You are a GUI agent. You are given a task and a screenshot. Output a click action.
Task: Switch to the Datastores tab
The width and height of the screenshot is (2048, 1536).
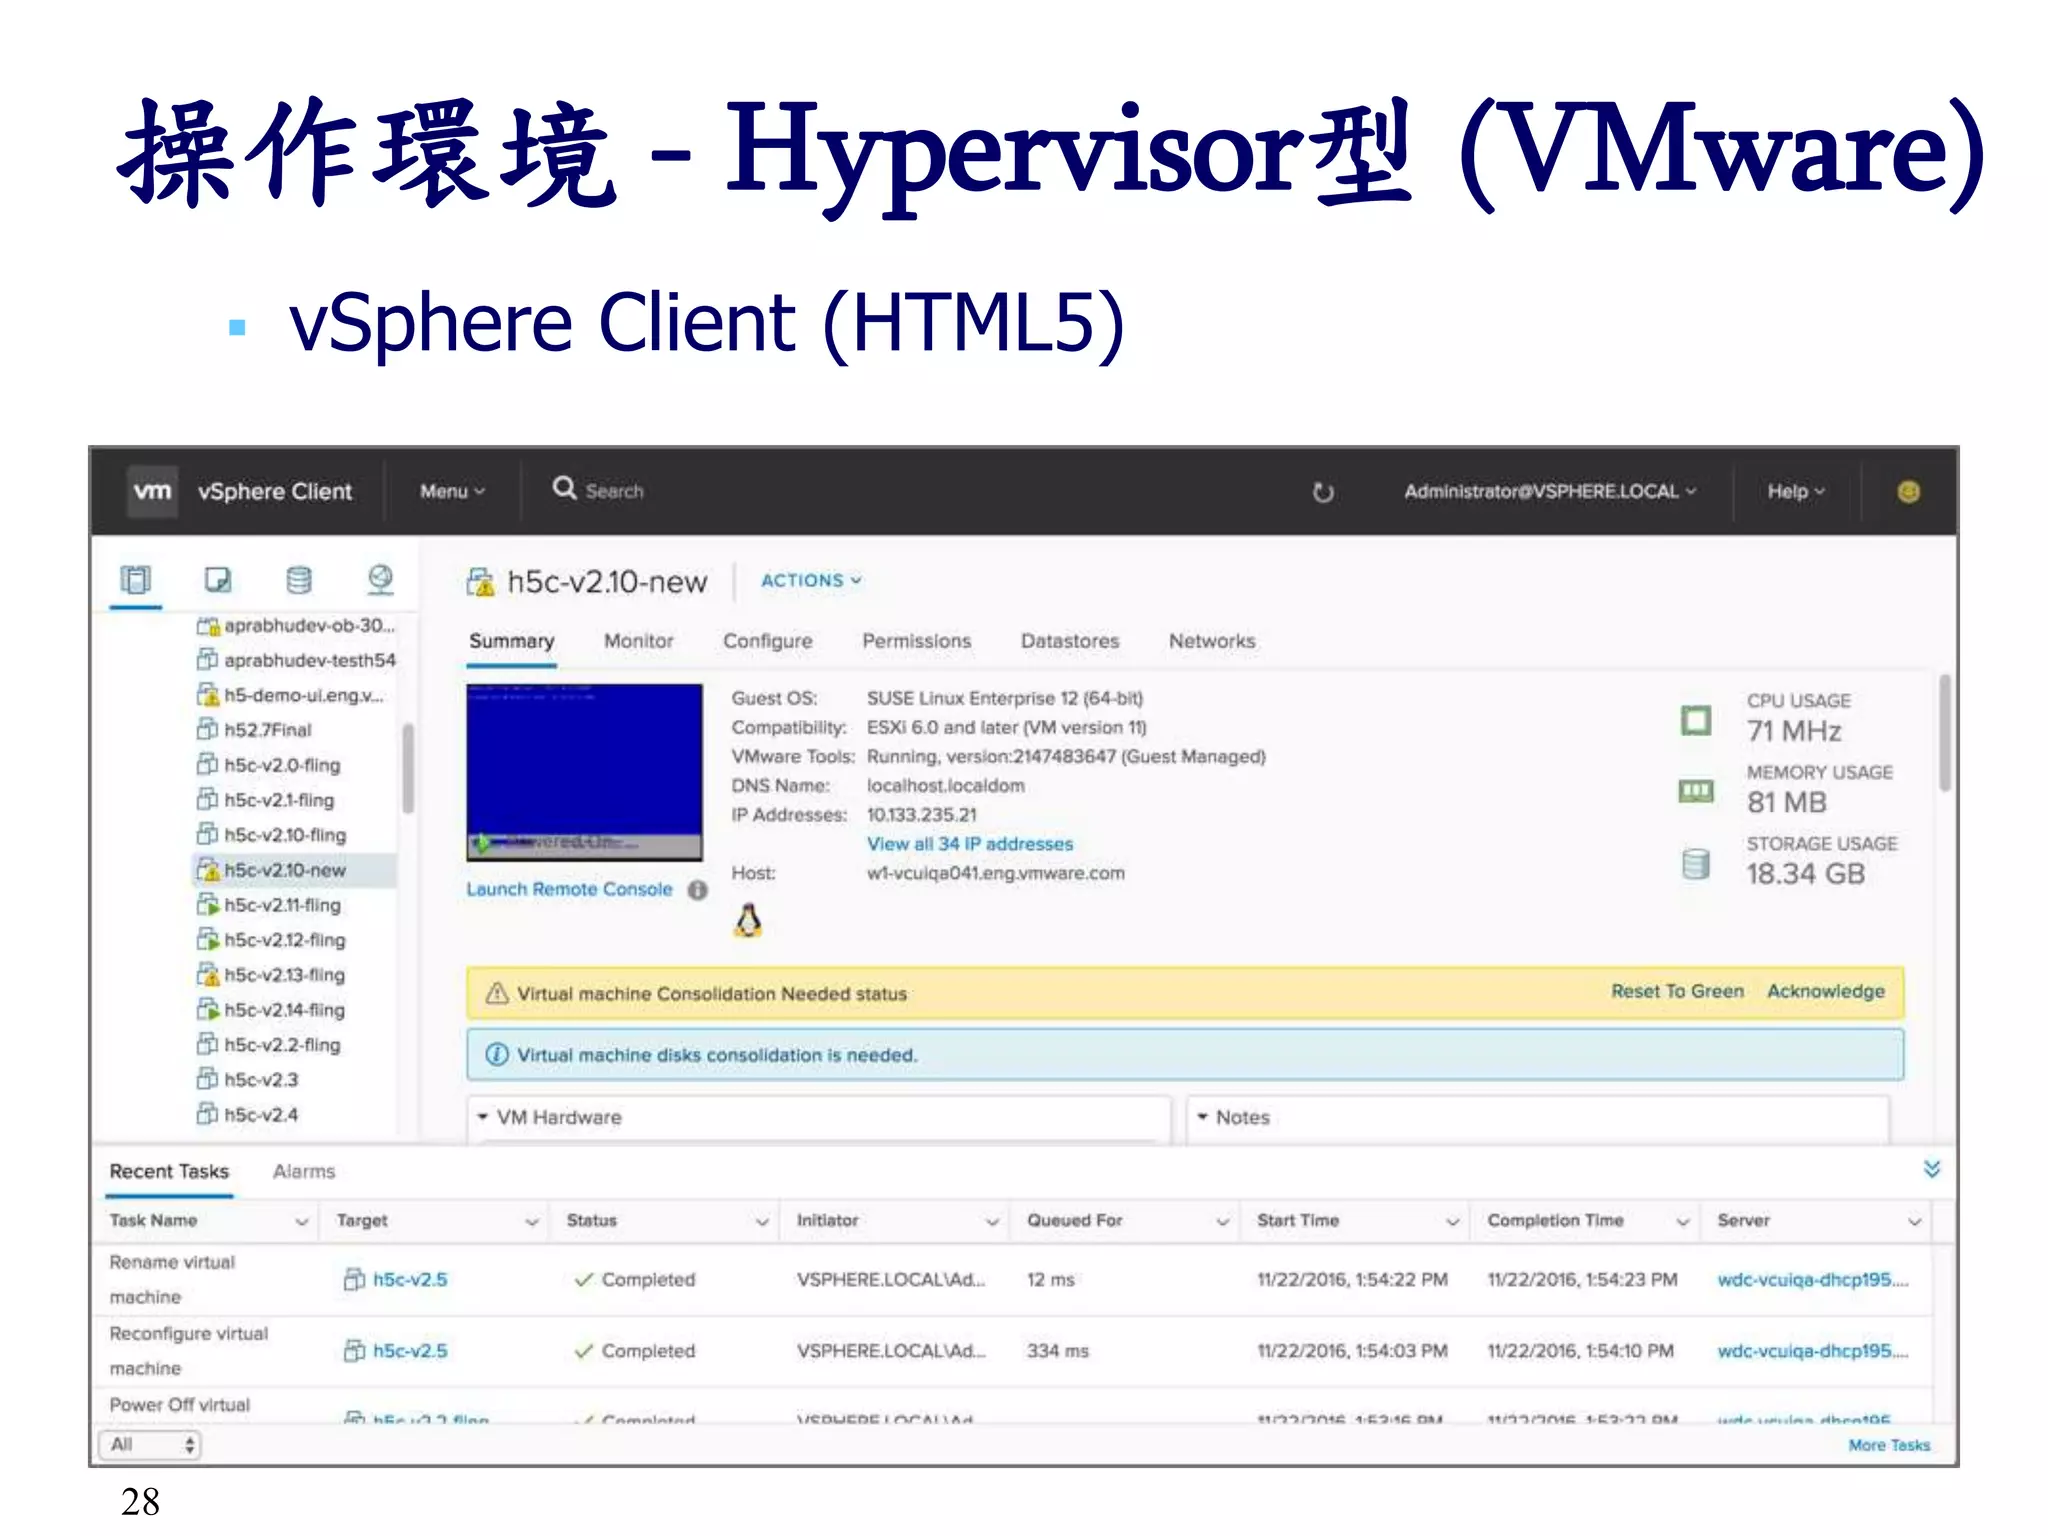click(1070, 641)
